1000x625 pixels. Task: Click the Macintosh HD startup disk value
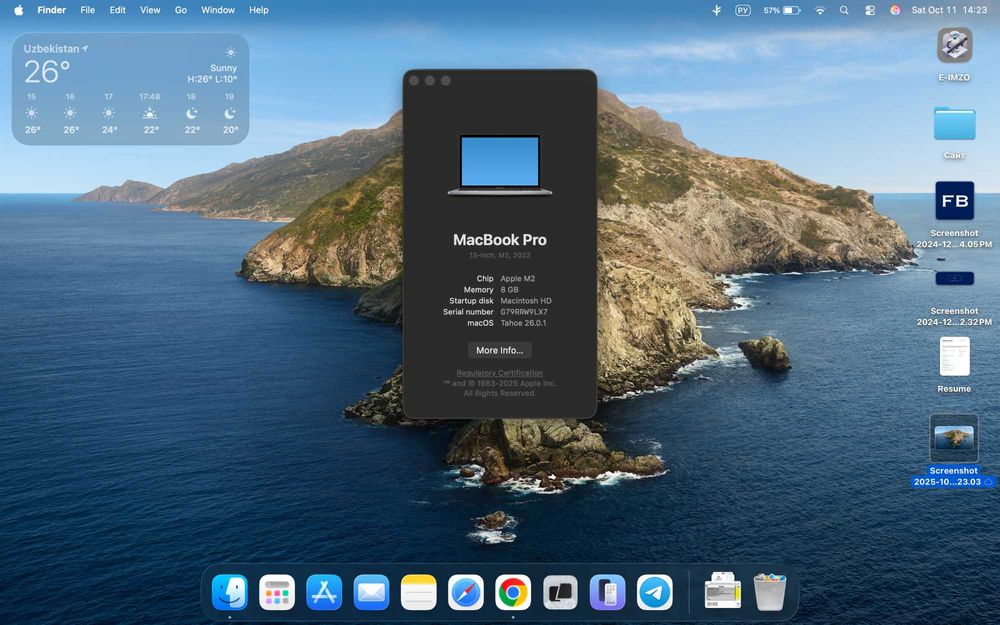[x=526, y=300]
